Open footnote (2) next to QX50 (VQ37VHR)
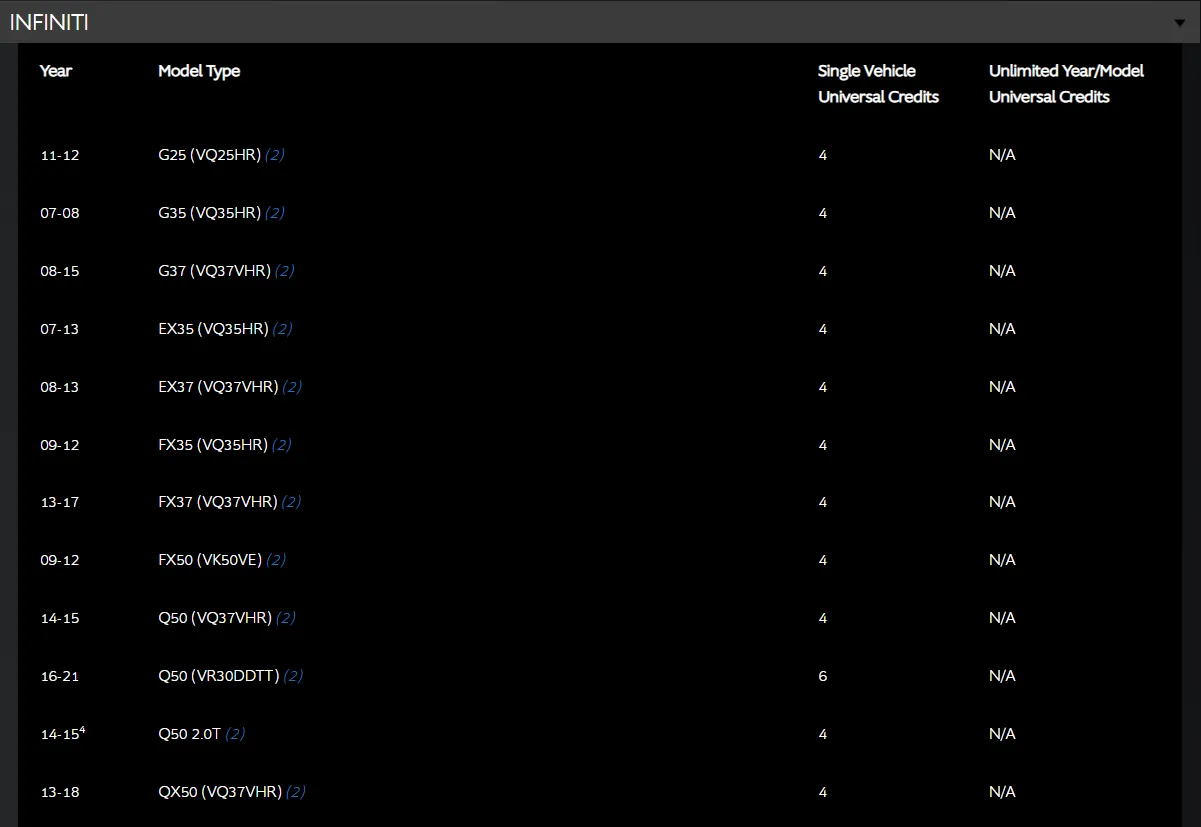1201x827 pixels. (296, 792)
